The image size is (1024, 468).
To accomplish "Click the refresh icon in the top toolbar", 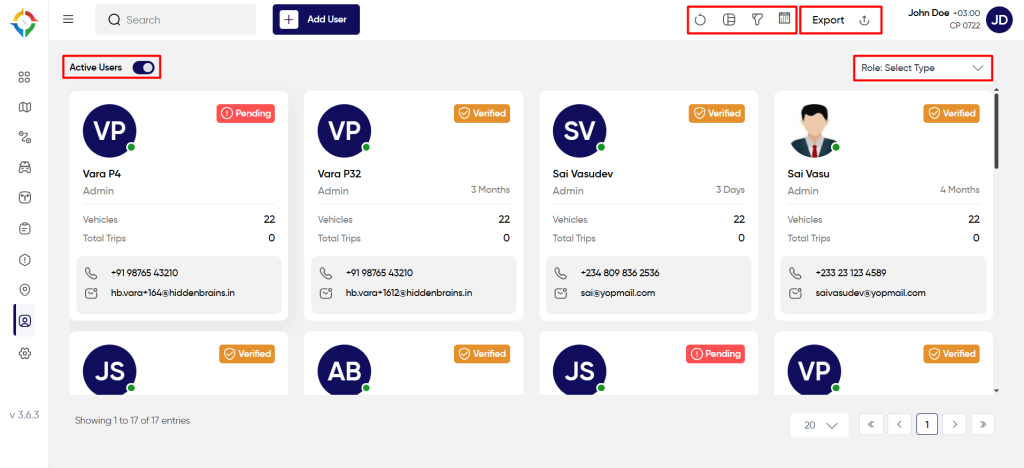I will click(700, 20).
